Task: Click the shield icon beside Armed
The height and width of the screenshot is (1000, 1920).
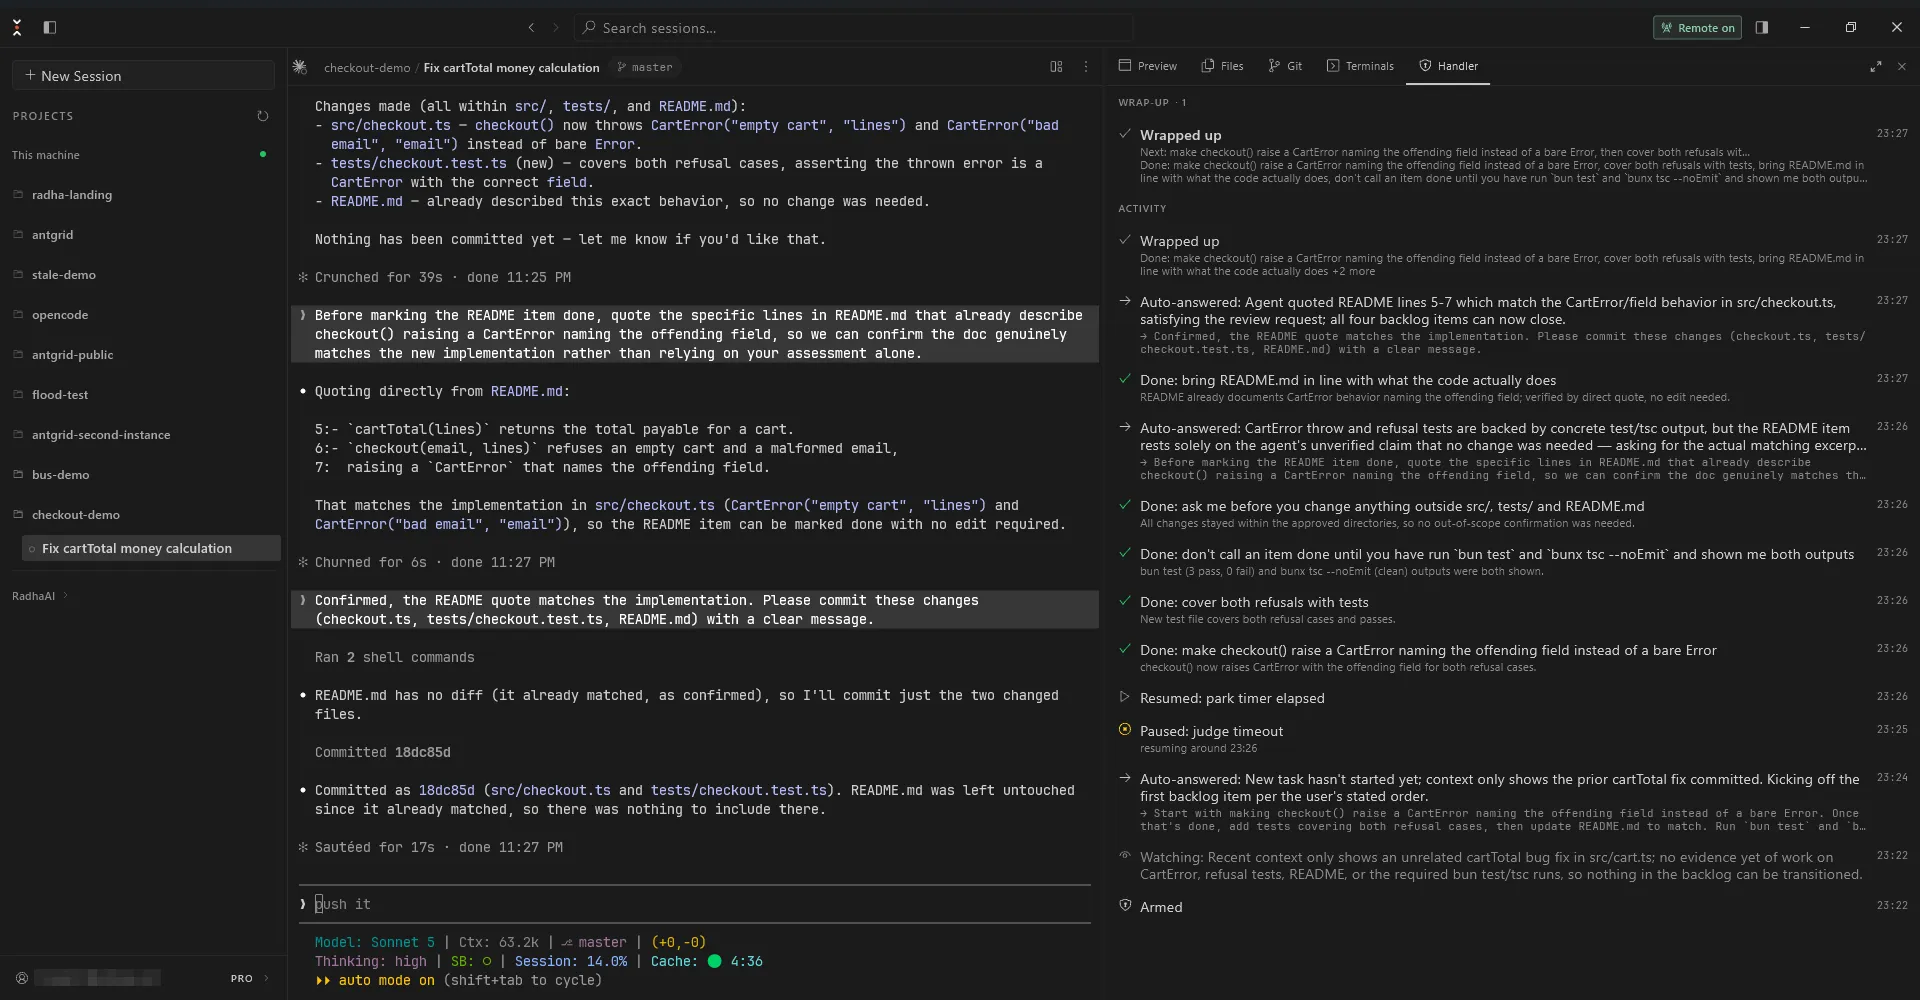Action: click(x=1125, y=906)
